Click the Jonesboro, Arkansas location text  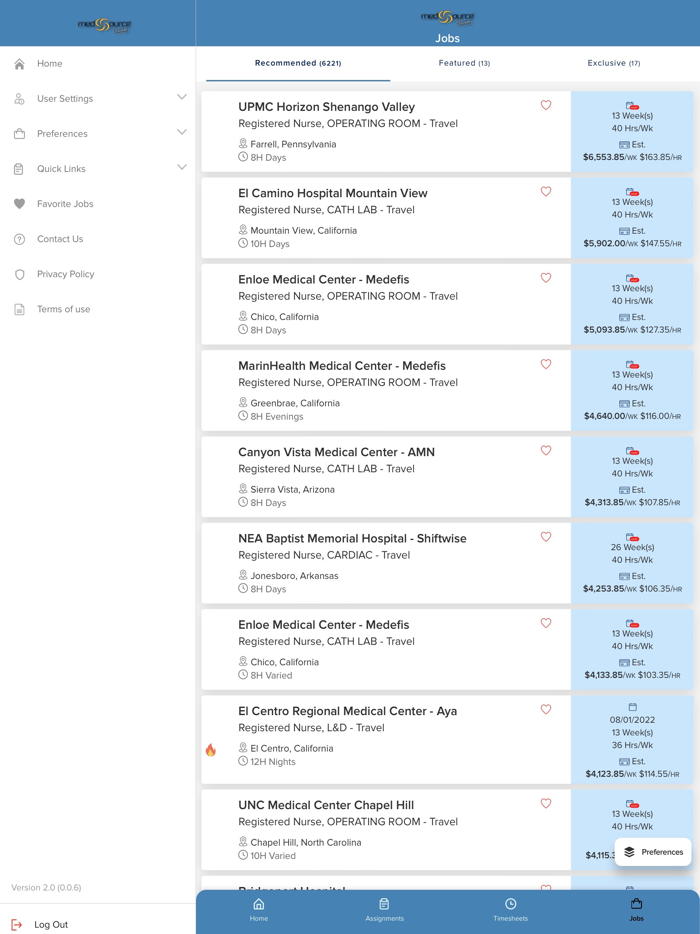[x=294, y=576]
